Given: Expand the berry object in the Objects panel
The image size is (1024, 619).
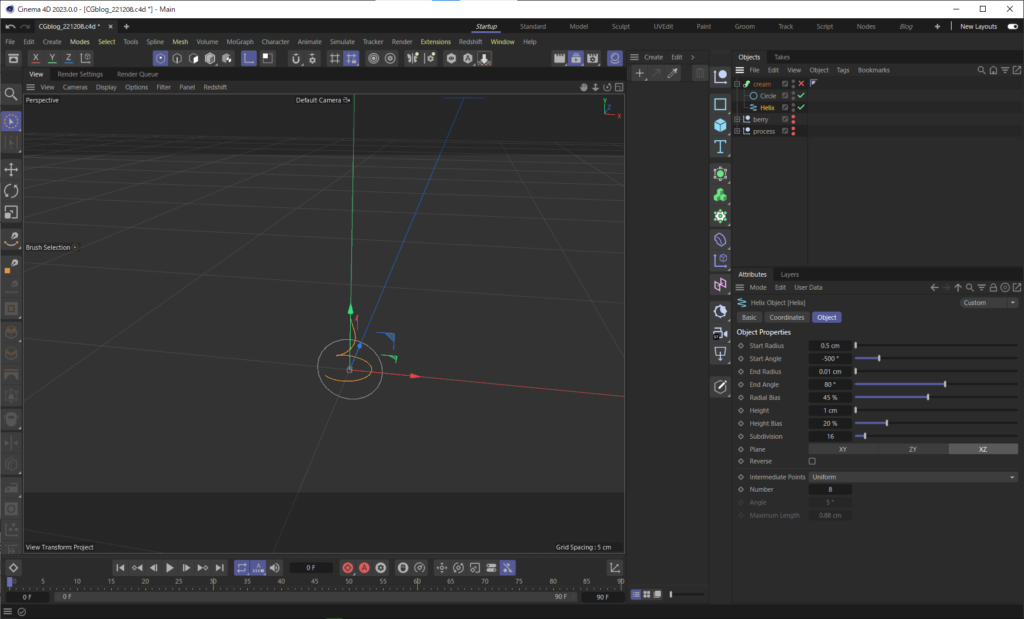Looking at the screenshot, I should 737,119.
